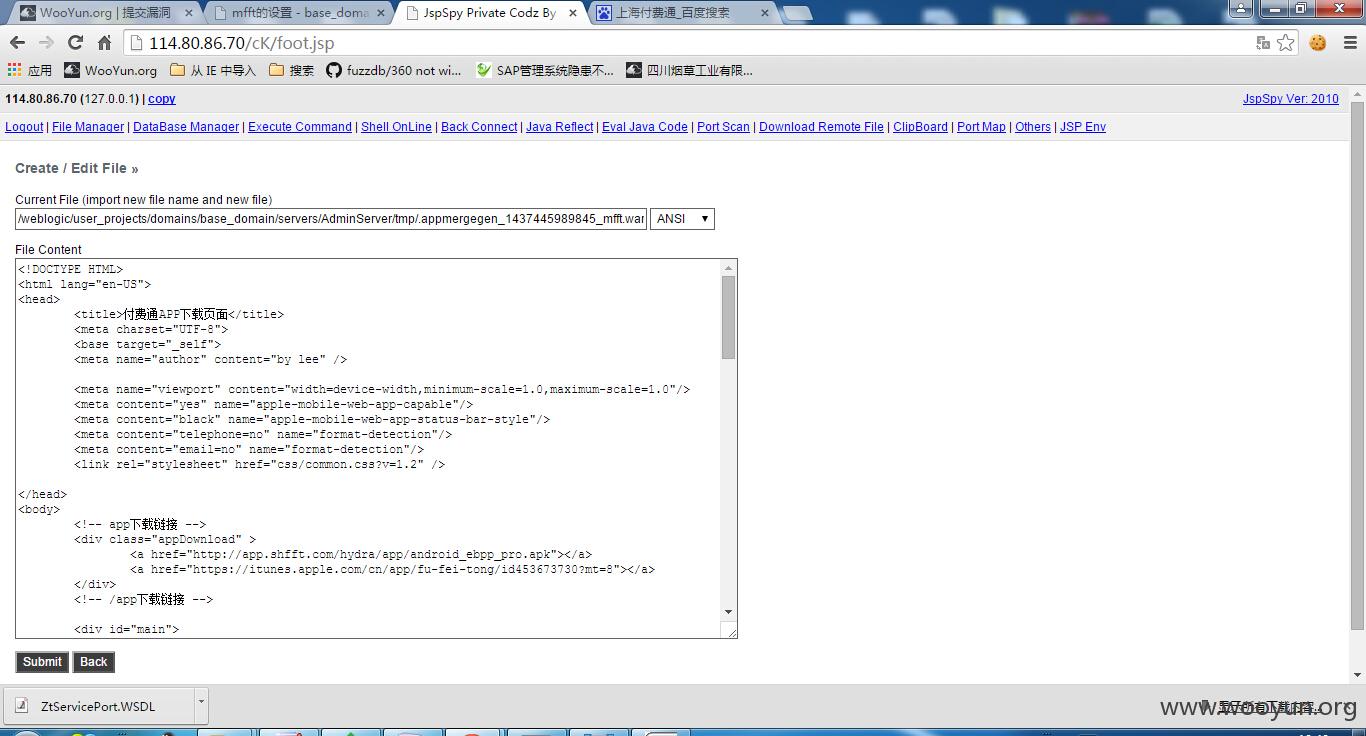Click the textarea resize grip

(x=731, y=631)
